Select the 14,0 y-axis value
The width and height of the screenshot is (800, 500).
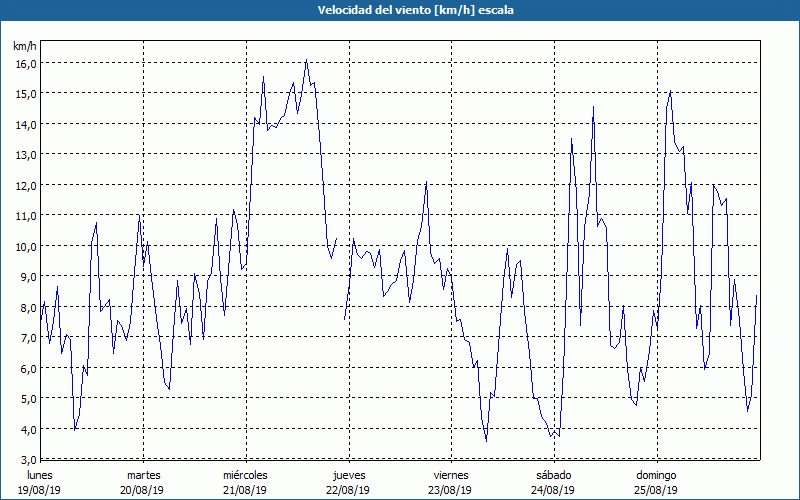click(x=26, y=124)
